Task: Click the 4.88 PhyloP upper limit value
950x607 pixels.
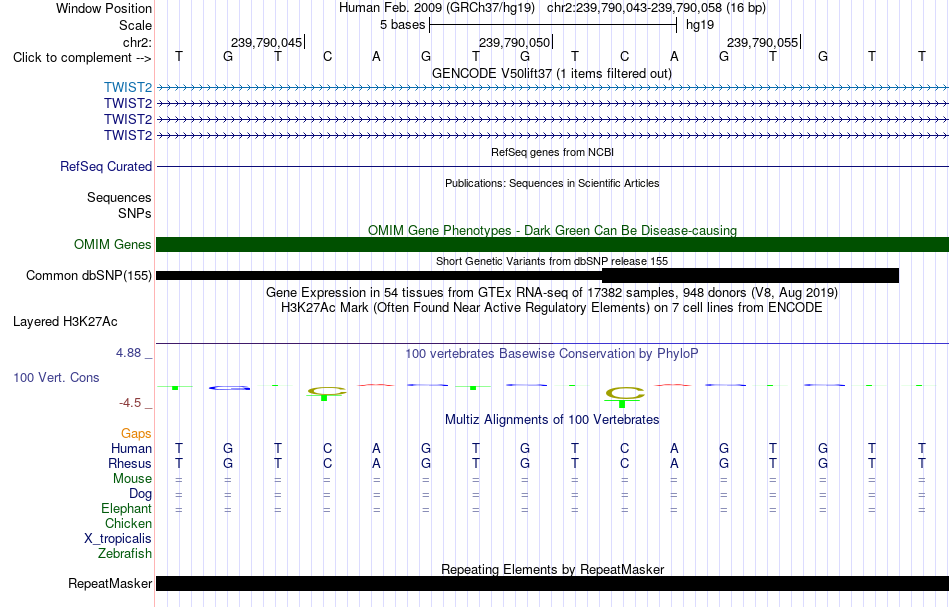Action: pyautogui.click(x=128, y=353)
